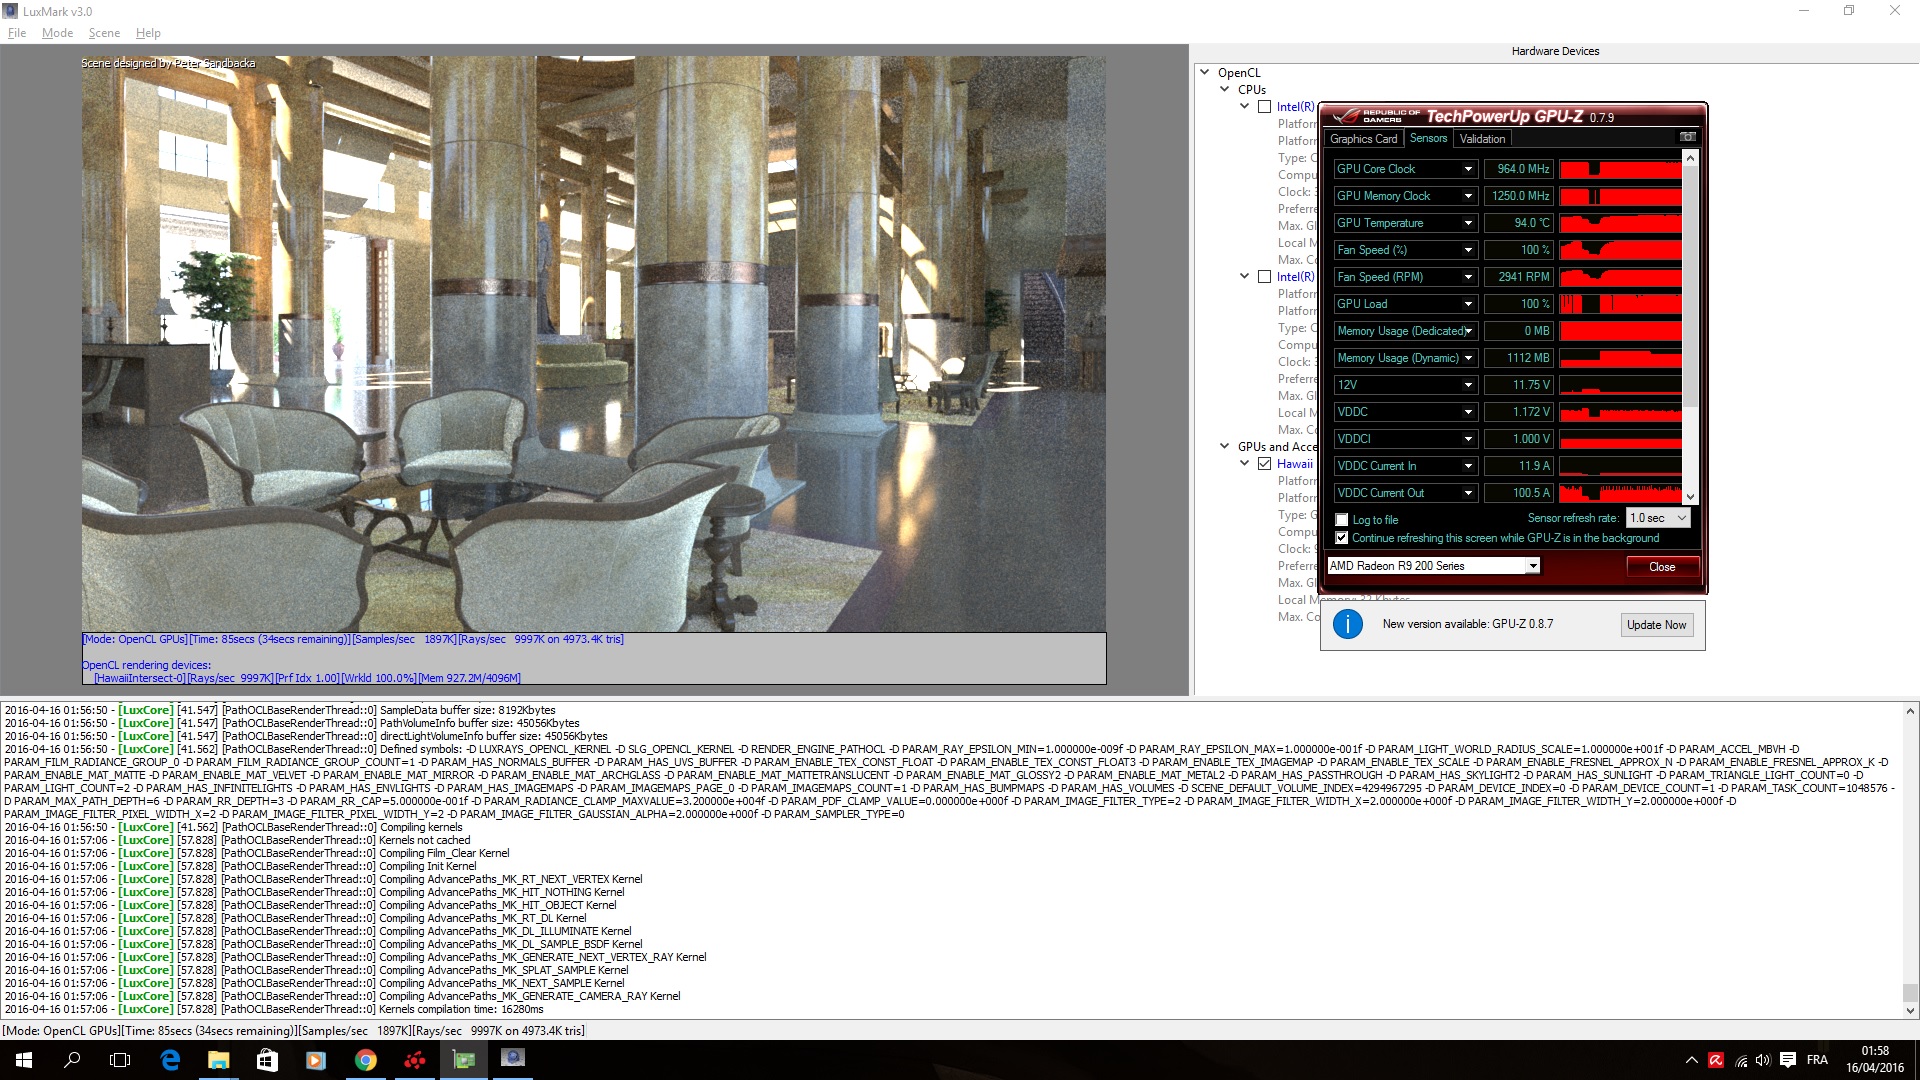Screen dimensions: 1920x1080
Task: Open the Mode menu
Action: pos(57,33)
